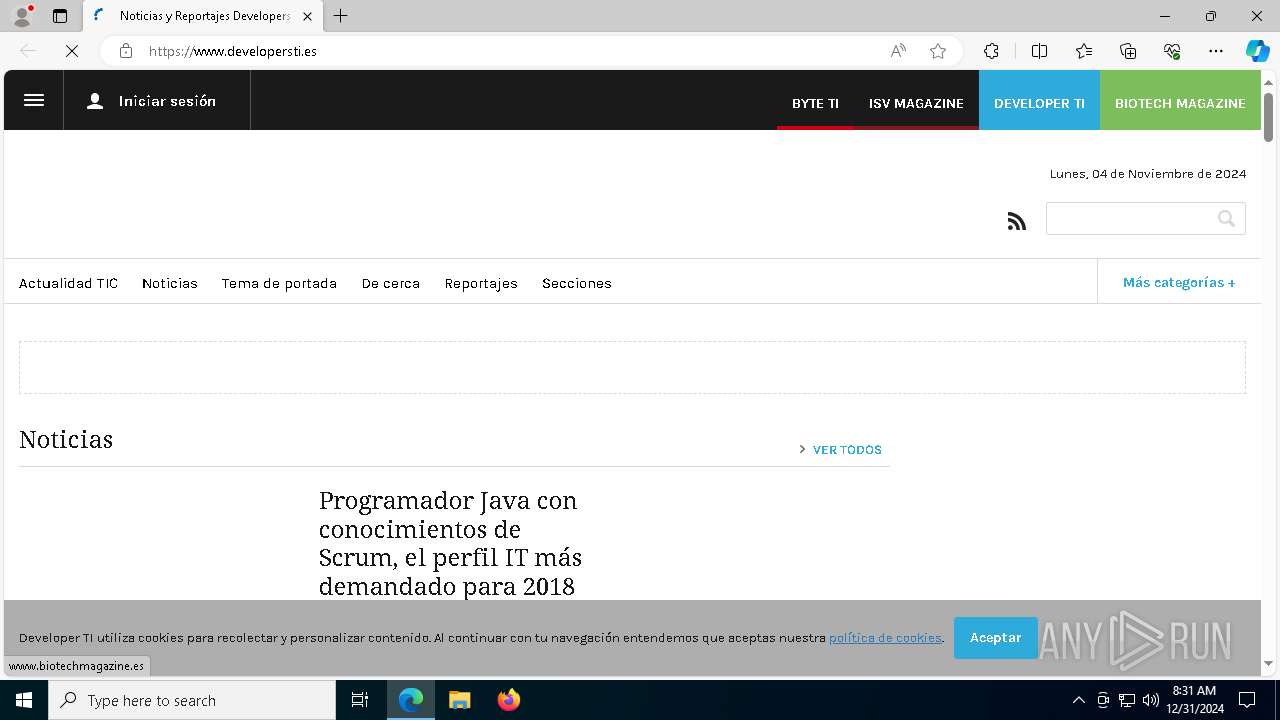Accept cookies with Aceptar button
The image size is (1280, 720).
995,638
